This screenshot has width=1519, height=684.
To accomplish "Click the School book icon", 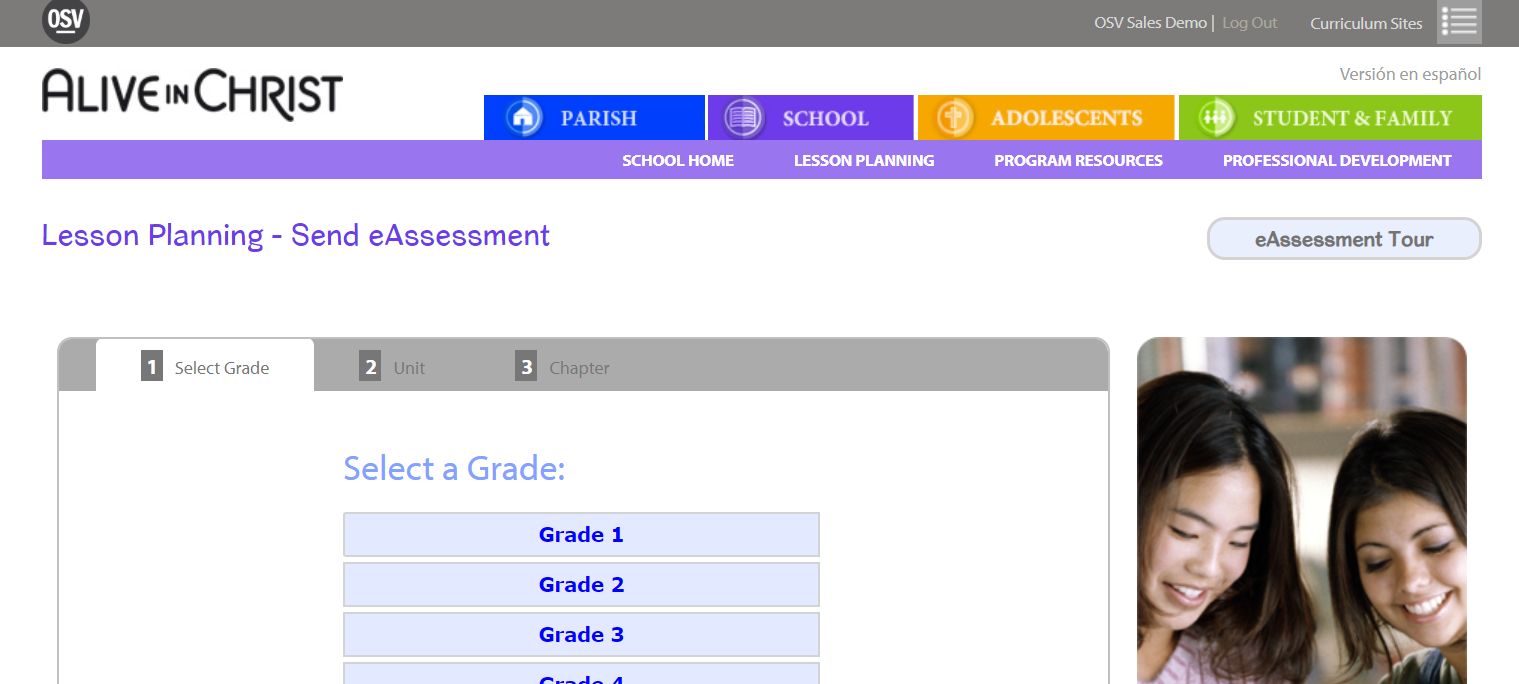I will pos(744,118).
